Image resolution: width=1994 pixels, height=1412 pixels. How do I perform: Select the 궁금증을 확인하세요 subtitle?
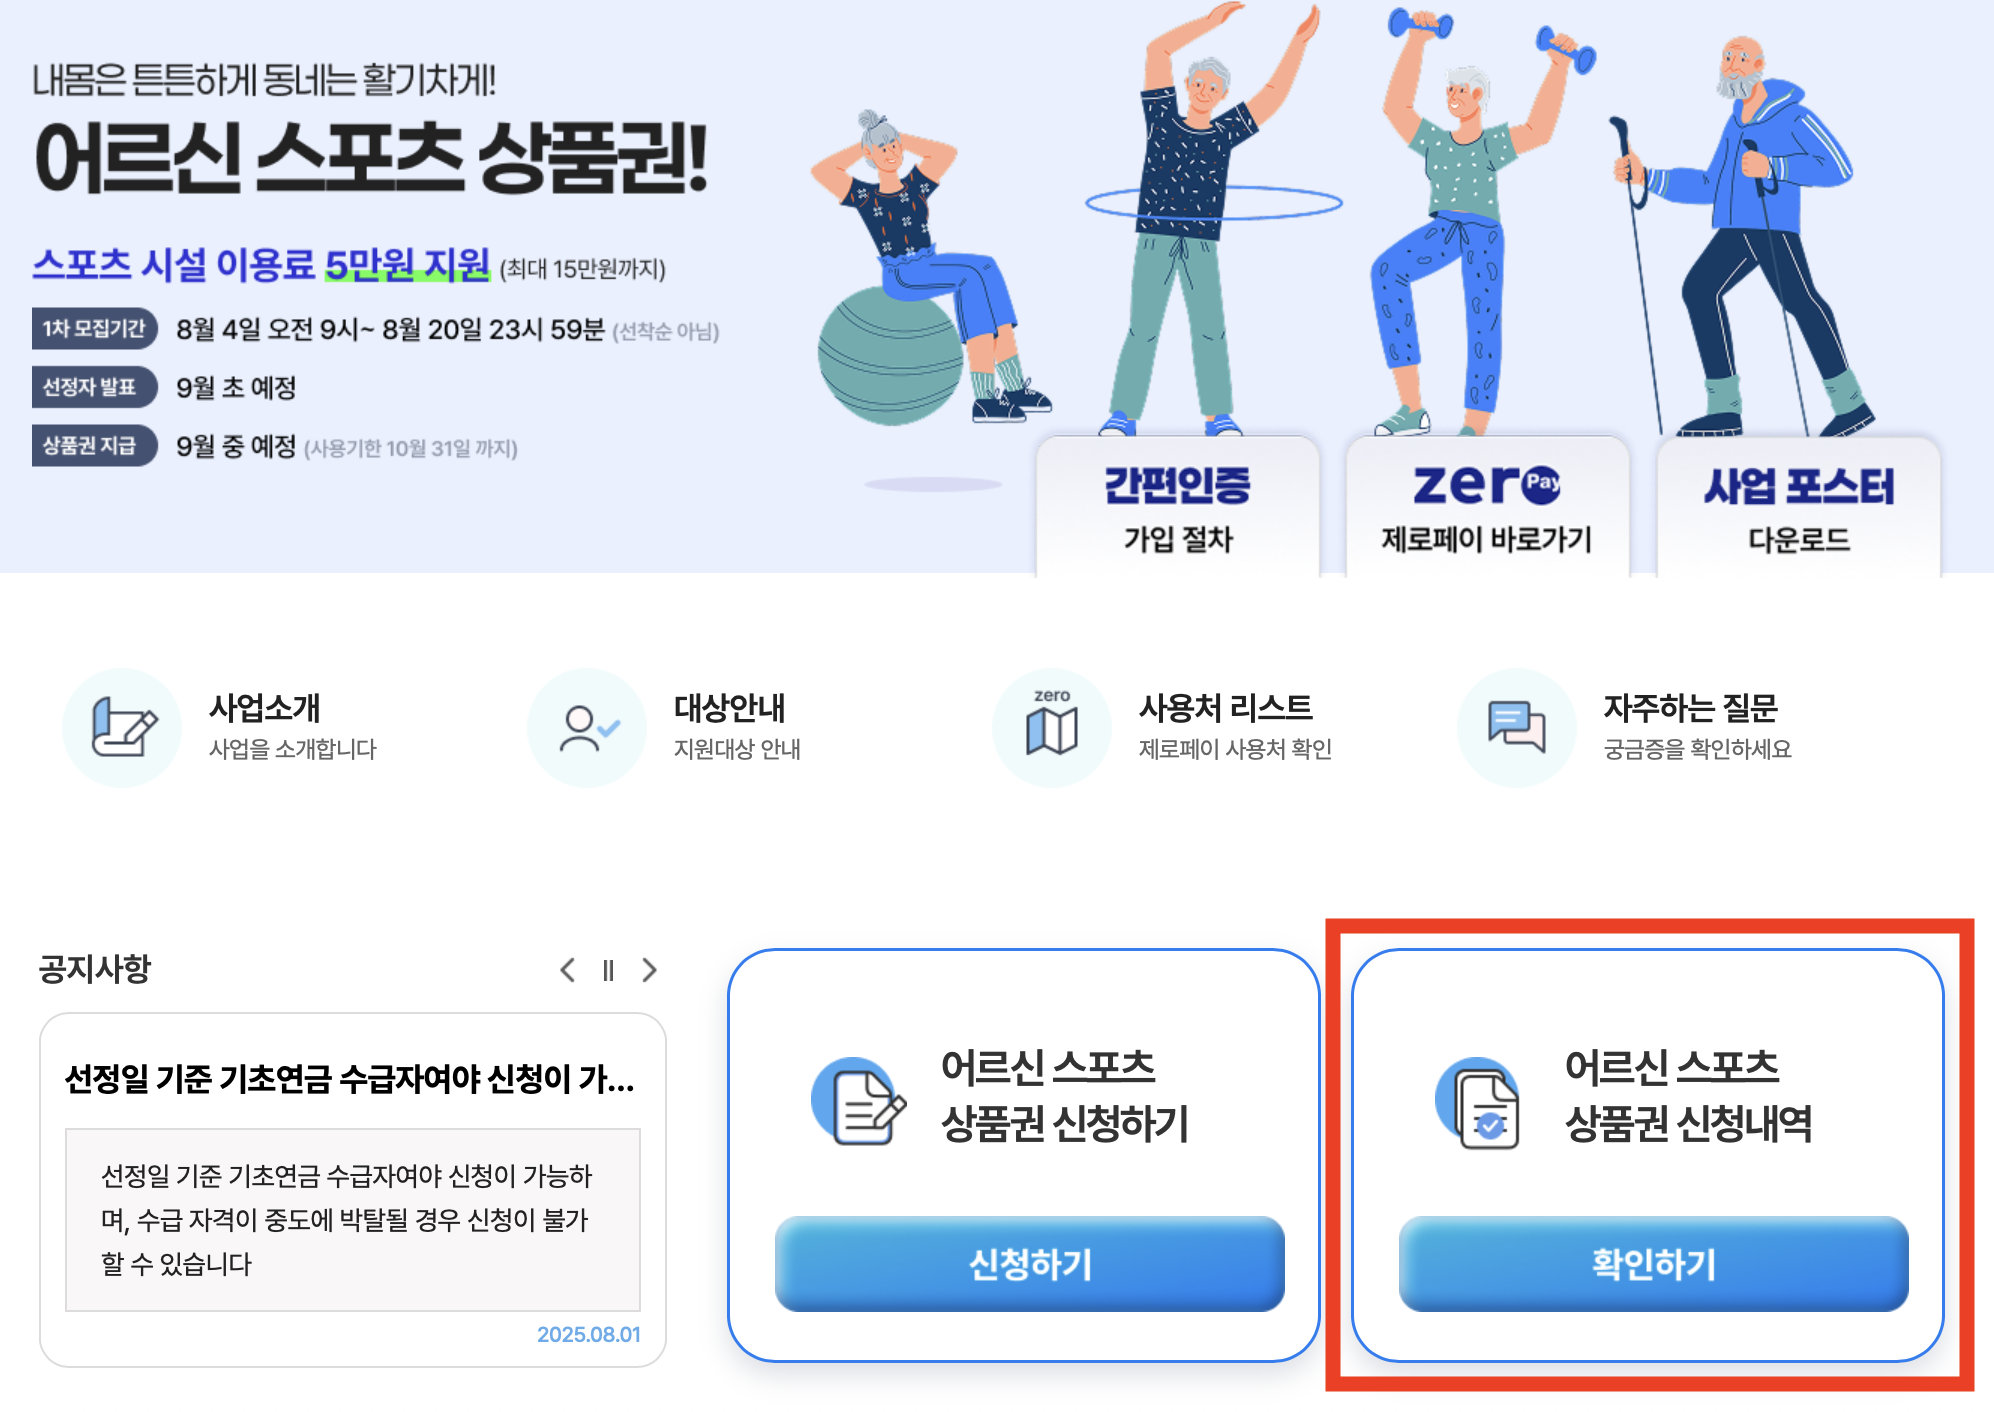(1697, 749)
